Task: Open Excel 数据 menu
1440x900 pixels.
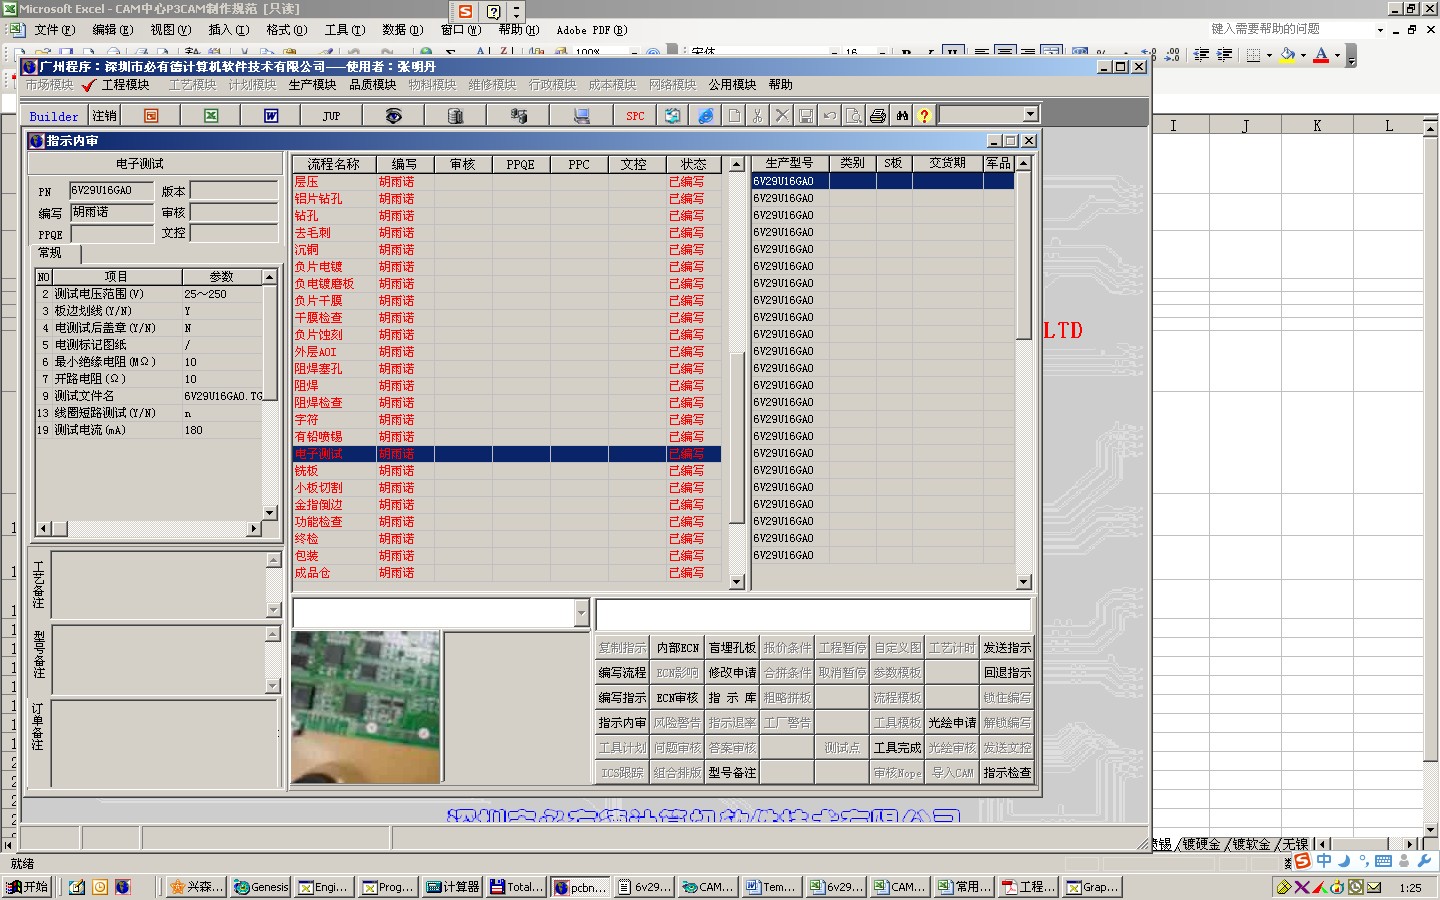Action: tap(402, 30)
